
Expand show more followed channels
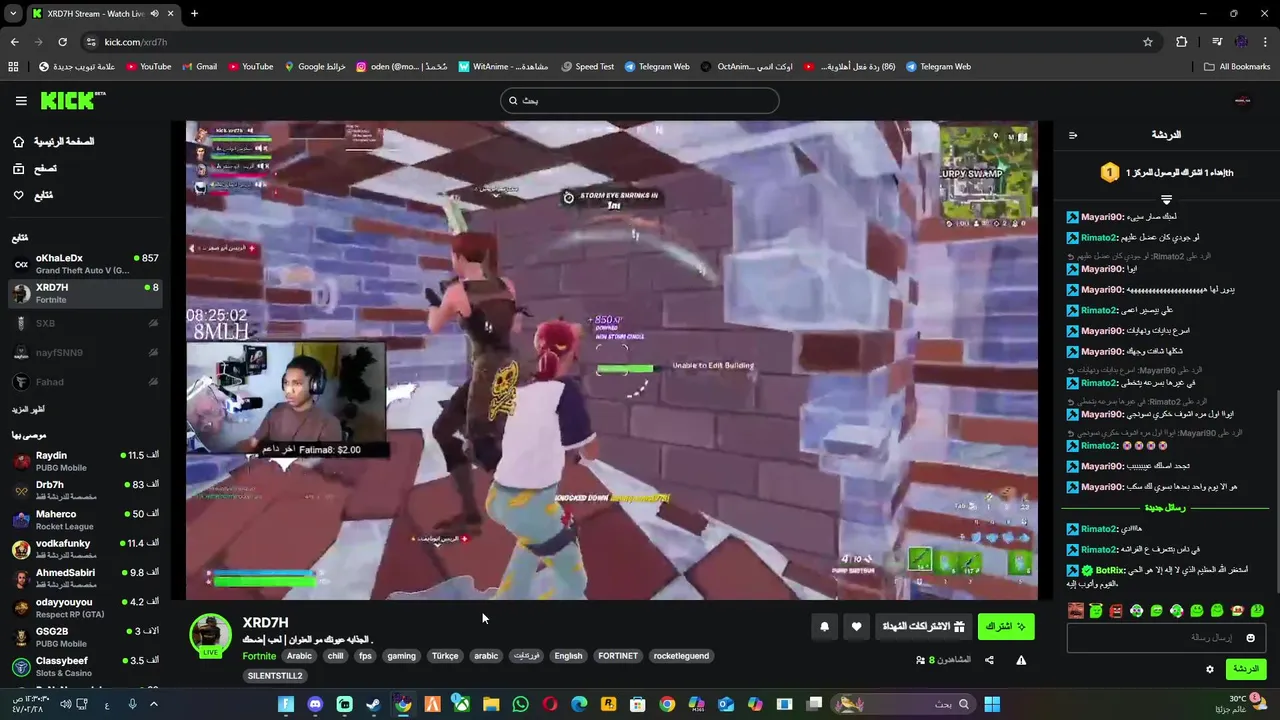[x=28, y=410]
